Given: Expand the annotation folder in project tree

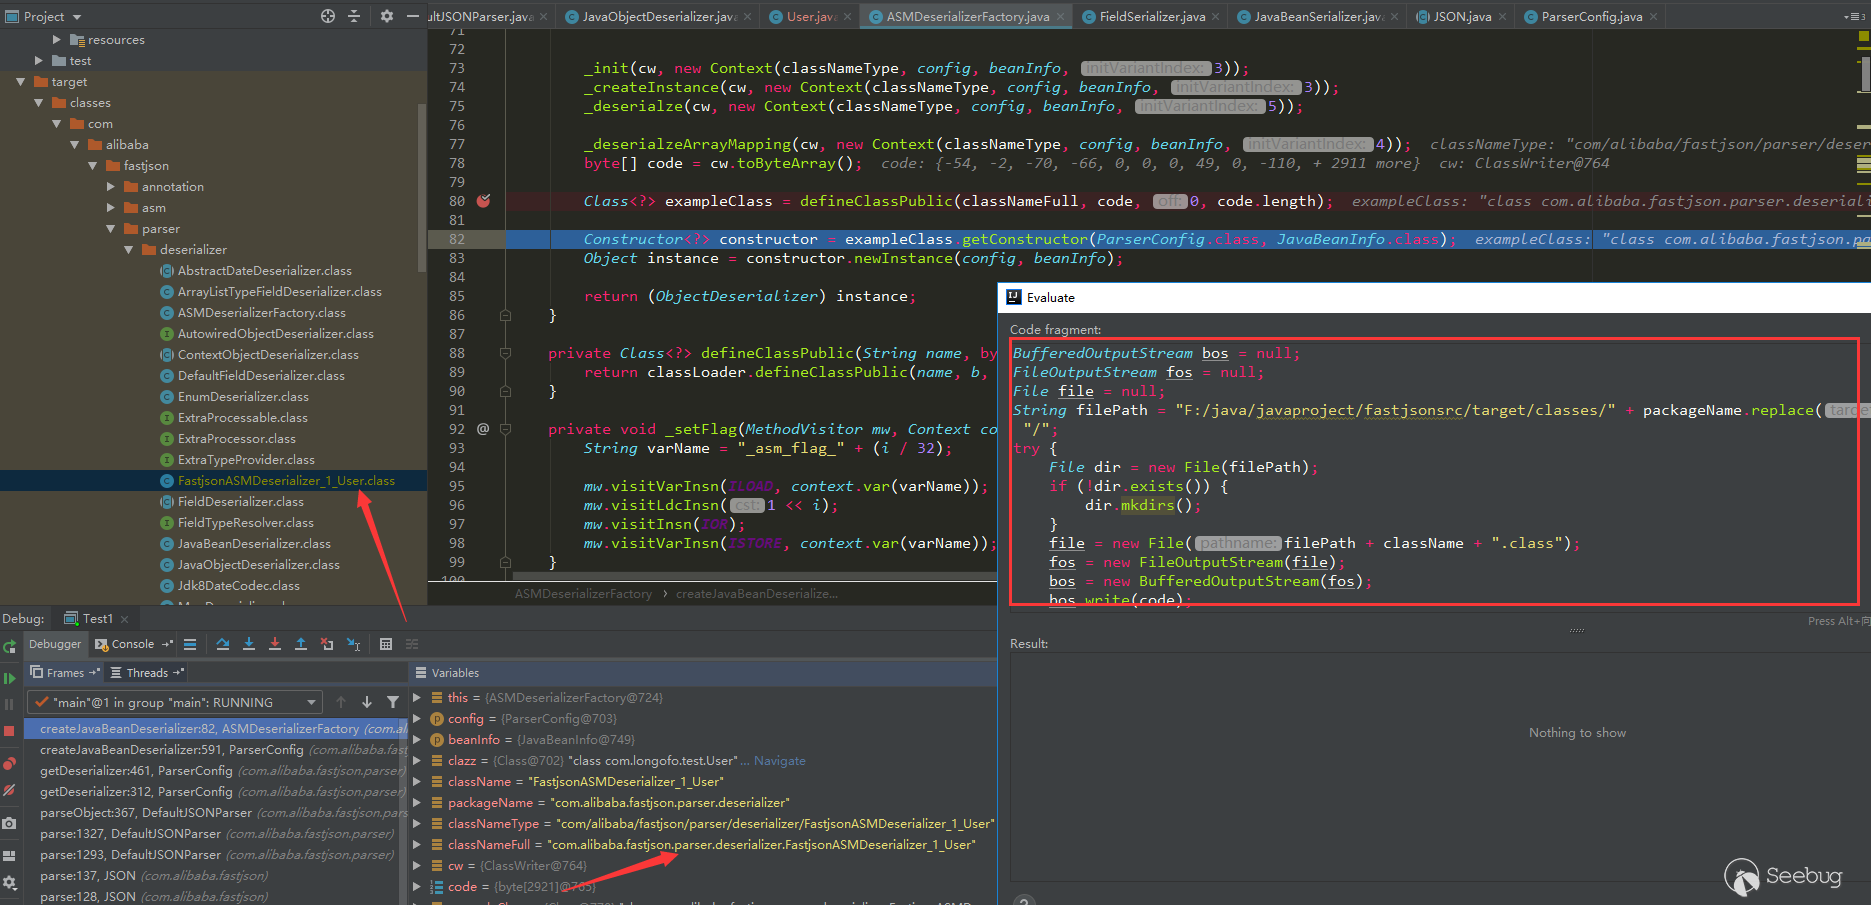Looking at the screenshot, I should click(111, 187).
